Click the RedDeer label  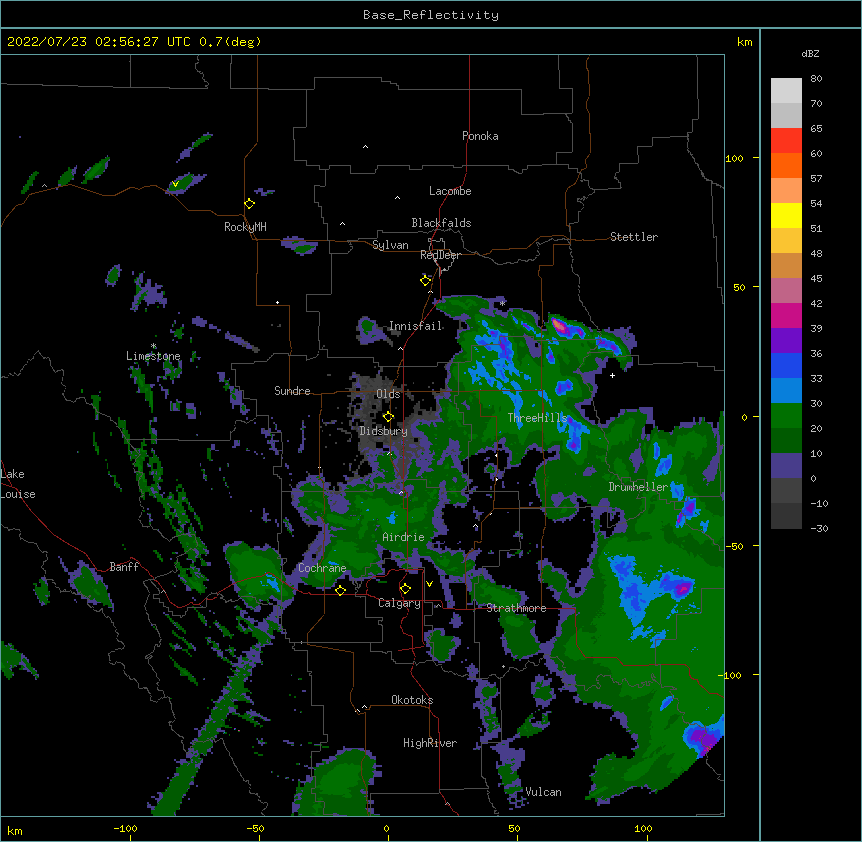(440, 255)
